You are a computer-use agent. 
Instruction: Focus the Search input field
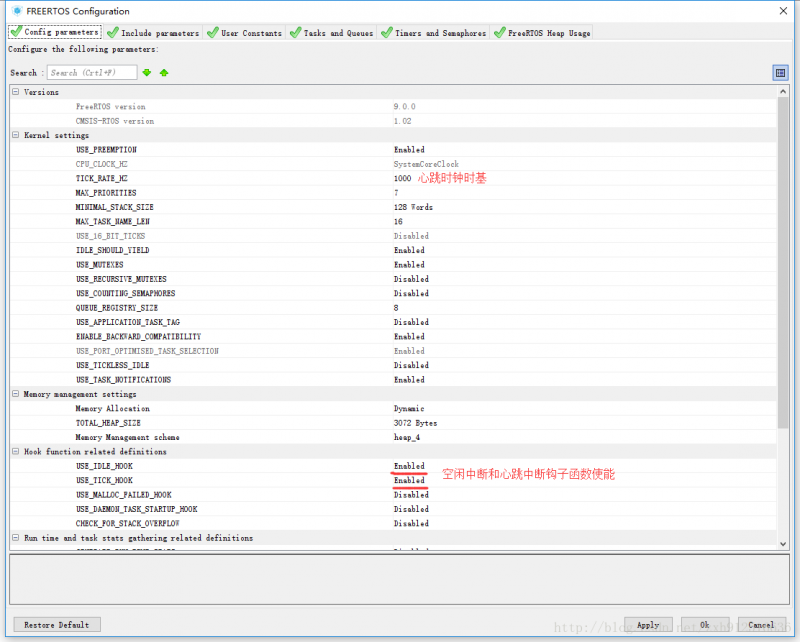pos(92,72)
